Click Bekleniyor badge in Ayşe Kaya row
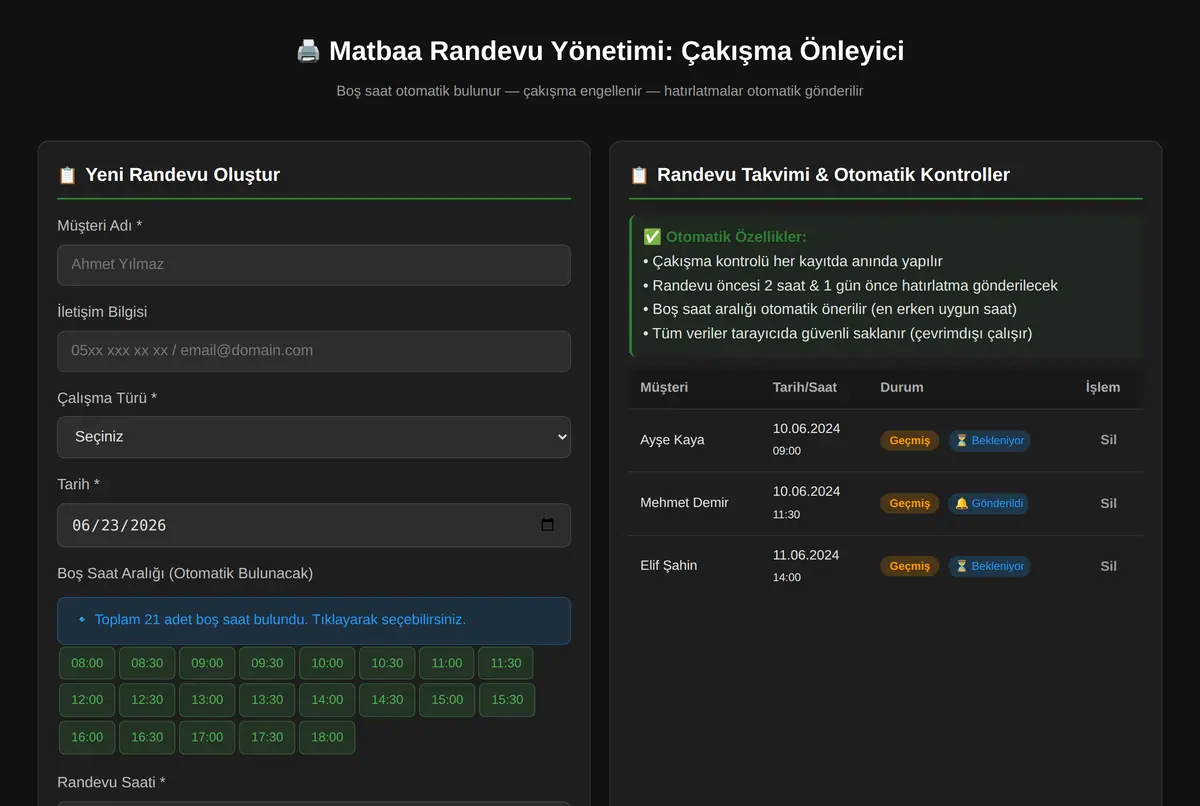The image size is (1200, 806). pyautogui.click(x=989, y=441)
